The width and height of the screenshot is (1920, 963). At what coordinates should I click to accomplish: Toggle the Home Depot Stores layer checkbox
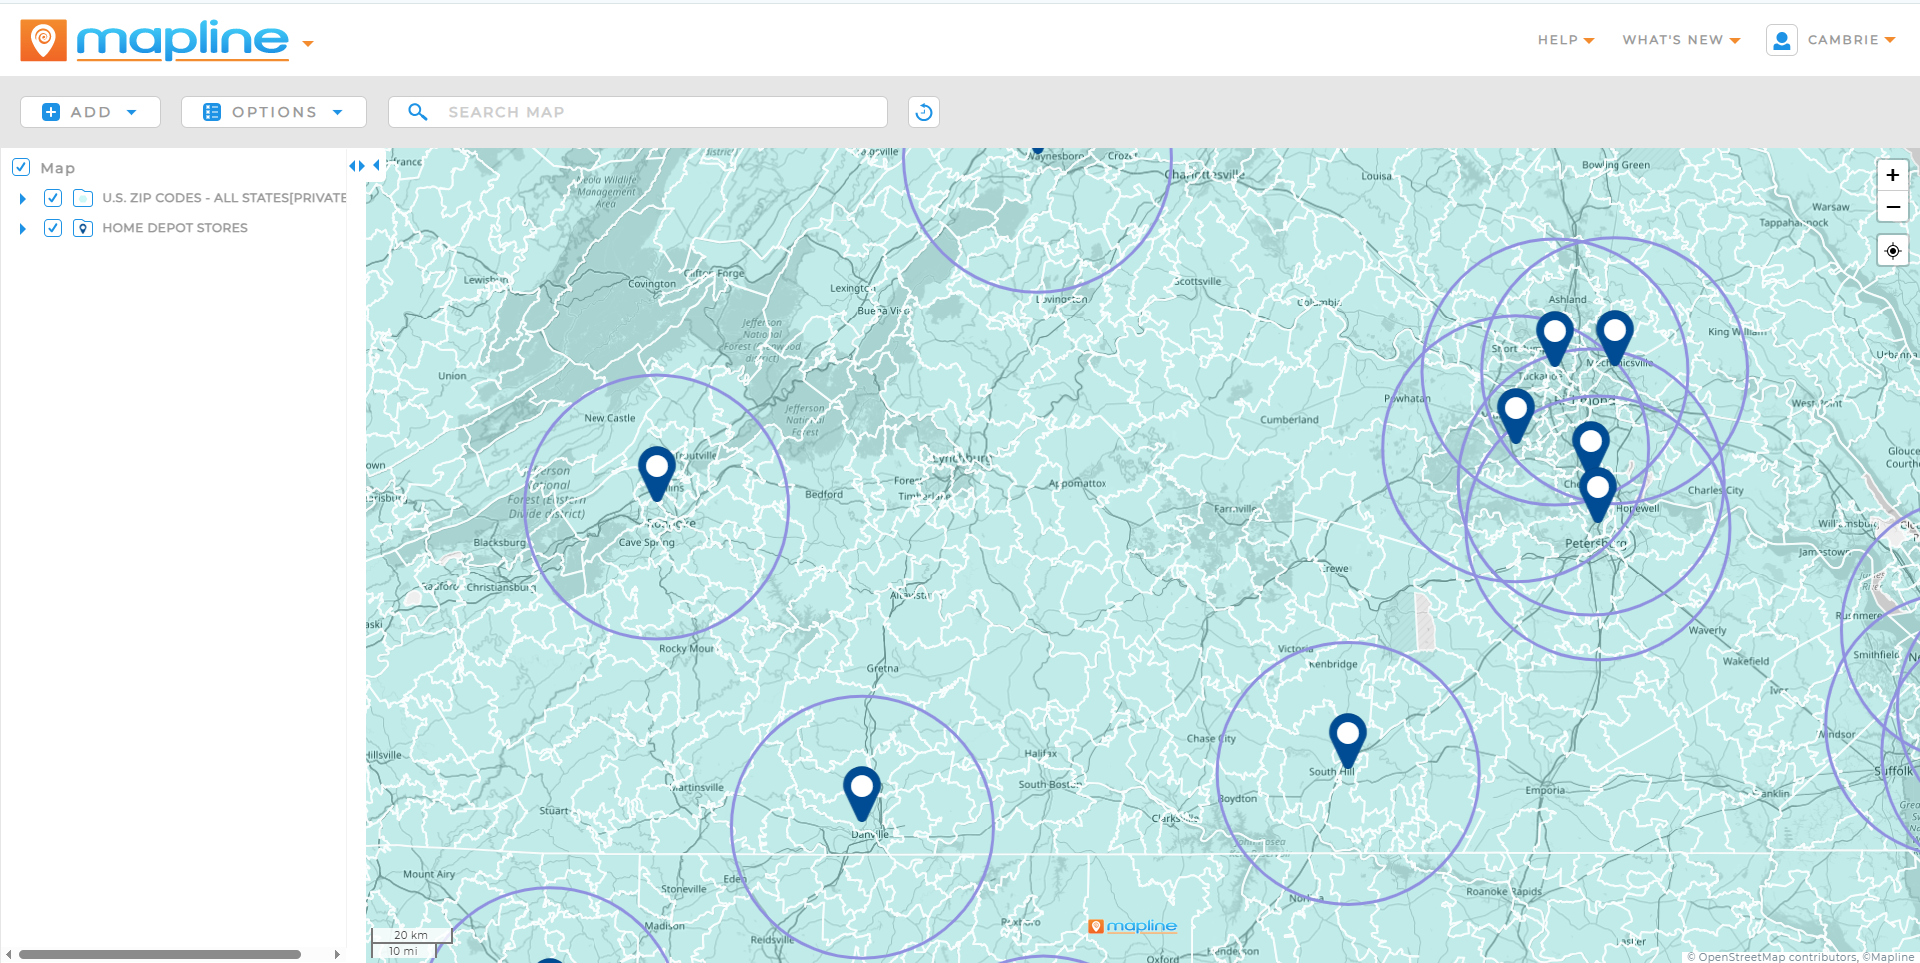[x=53, y=228]
